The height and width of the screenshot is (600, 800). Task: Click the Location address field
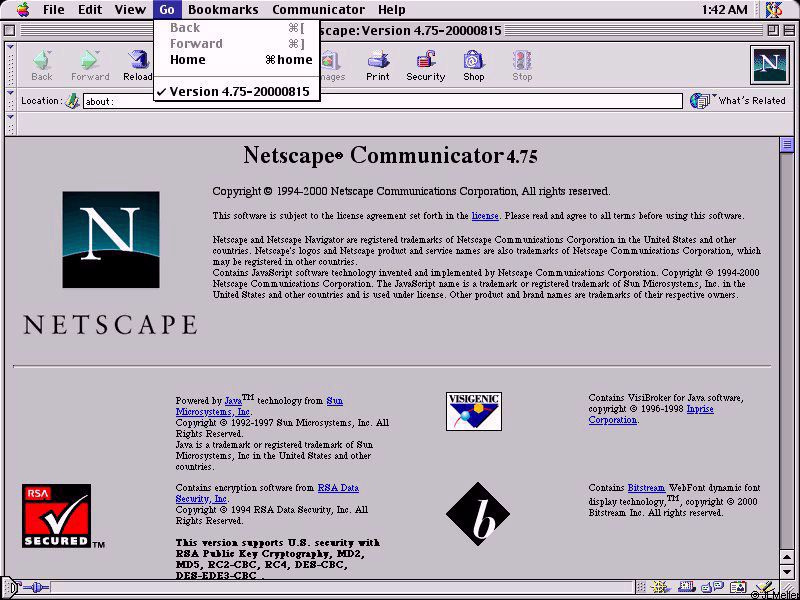383,101
